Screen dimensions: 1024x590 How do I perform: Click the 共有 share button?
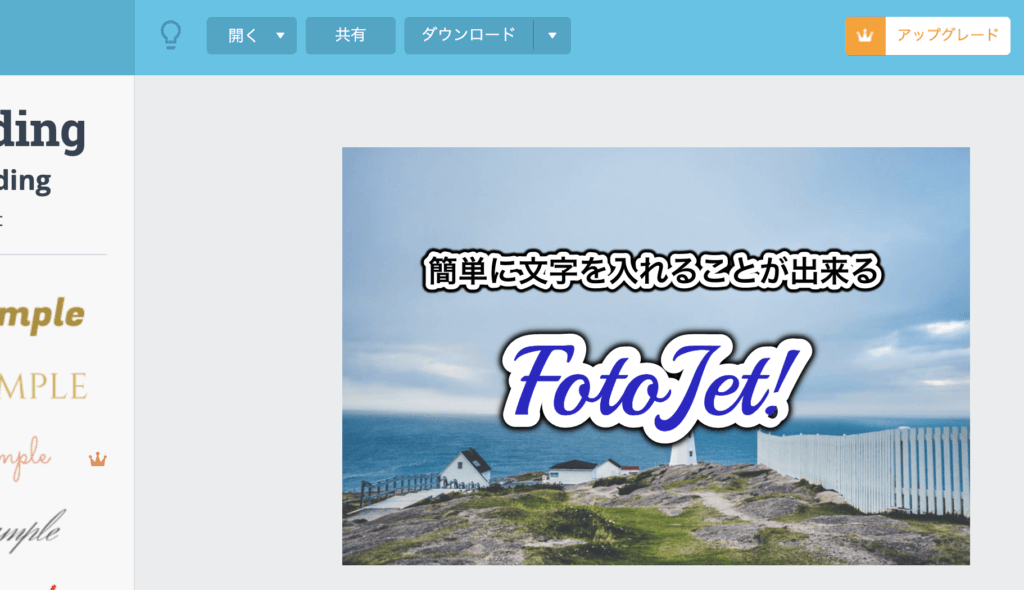pos(351,35)
